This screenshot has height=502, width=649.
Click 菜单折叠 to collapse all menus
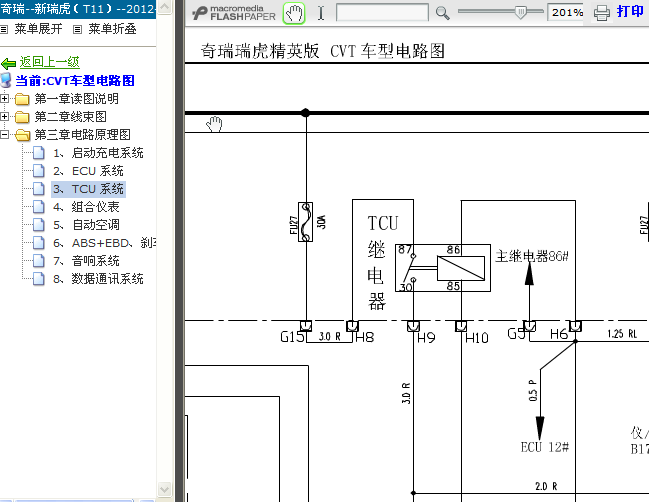click(x=112, y=29)
